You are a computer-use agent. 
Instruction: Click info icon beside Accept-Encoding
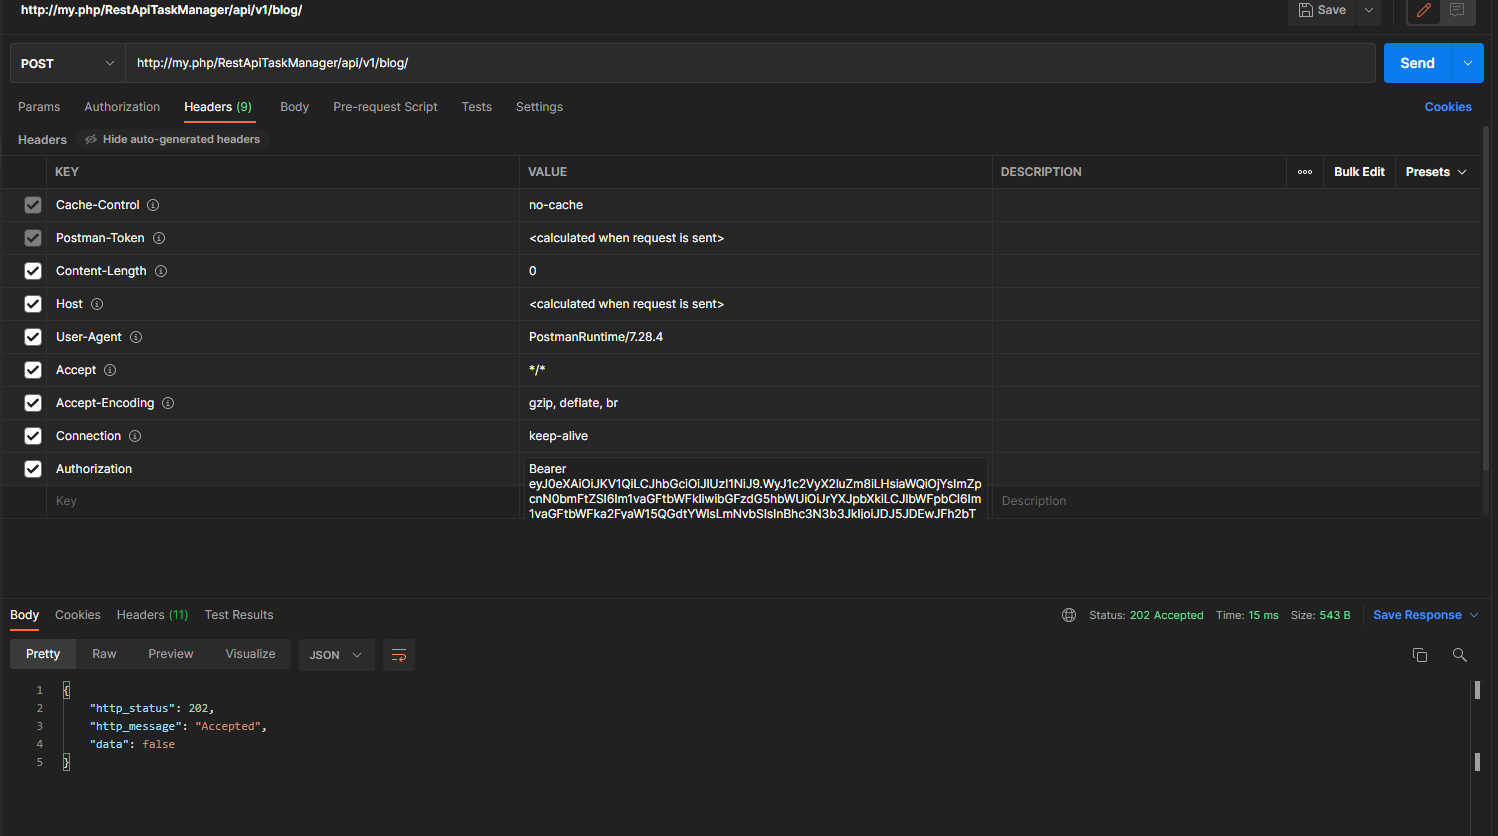(x=168, y=403)
